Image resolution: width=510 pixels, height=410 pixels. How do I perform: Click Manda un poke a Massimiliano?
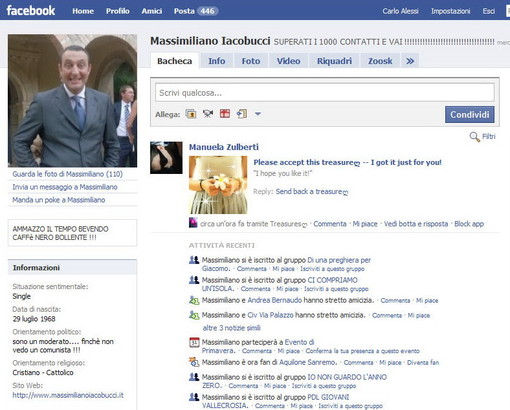tap(59, 200)
